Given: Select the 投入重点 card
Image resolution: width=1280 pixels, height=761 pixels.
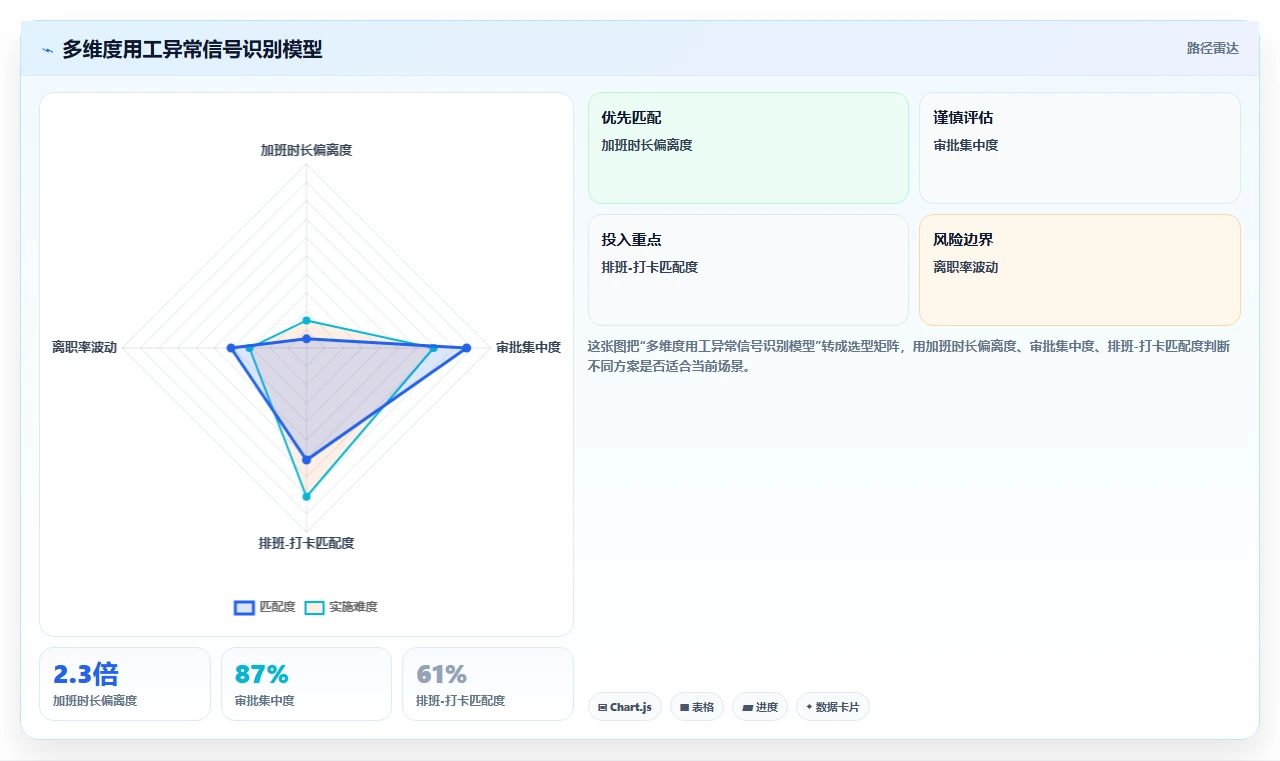Looking at the screenshot, I should [x=748, y=270].
